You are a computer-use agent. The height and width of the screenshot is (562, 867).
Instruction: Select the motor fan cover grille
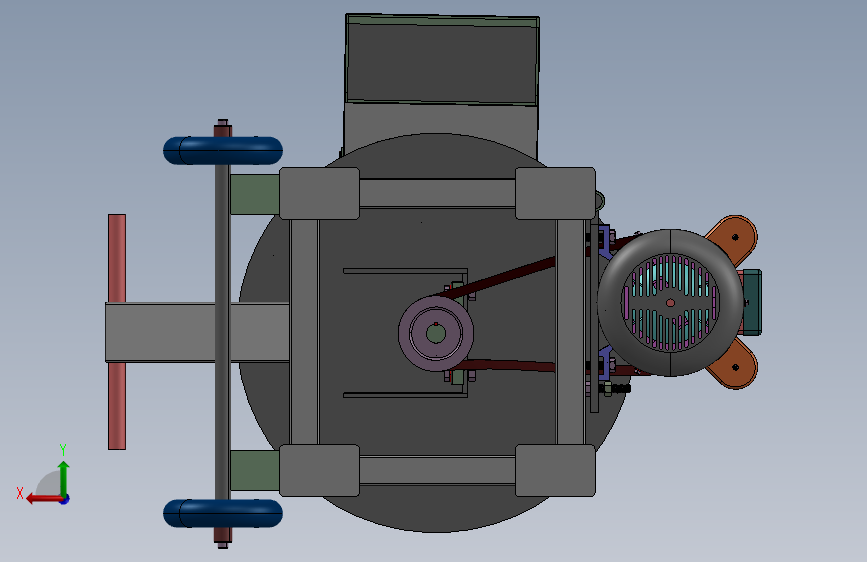coord(670,303)
